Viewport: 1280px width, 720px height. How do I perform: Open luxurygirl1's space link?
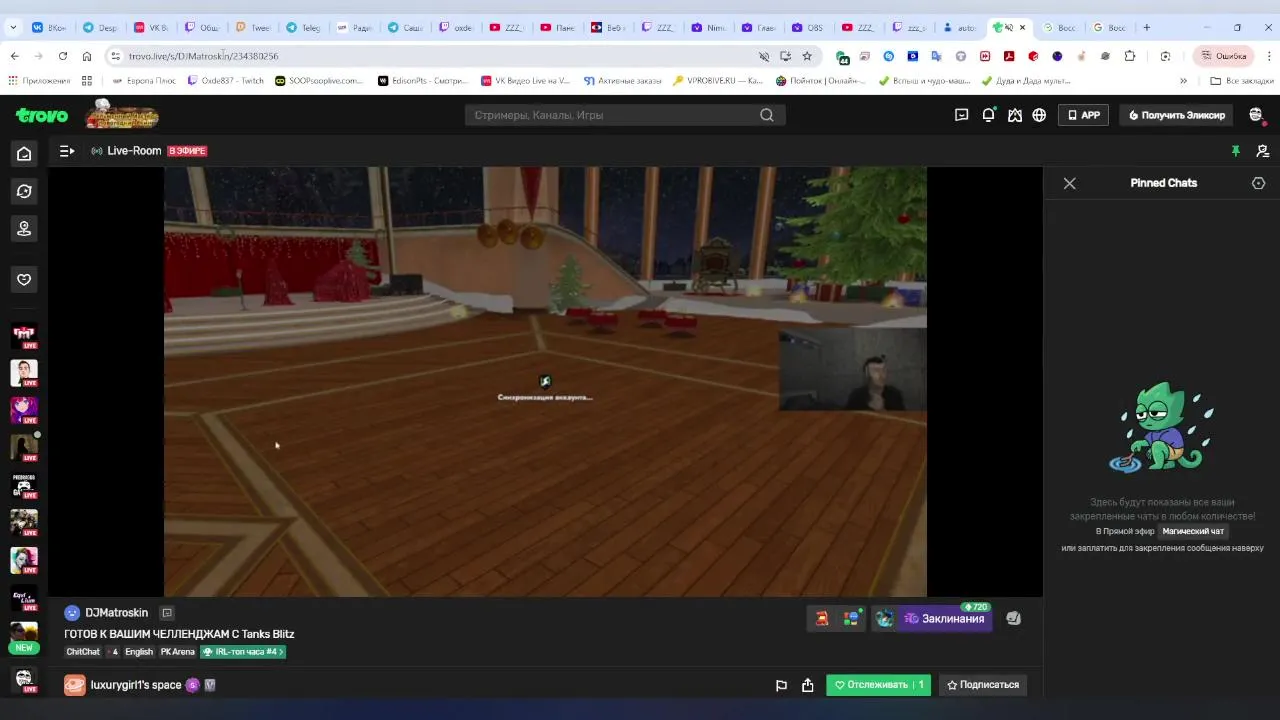point(136,685)
